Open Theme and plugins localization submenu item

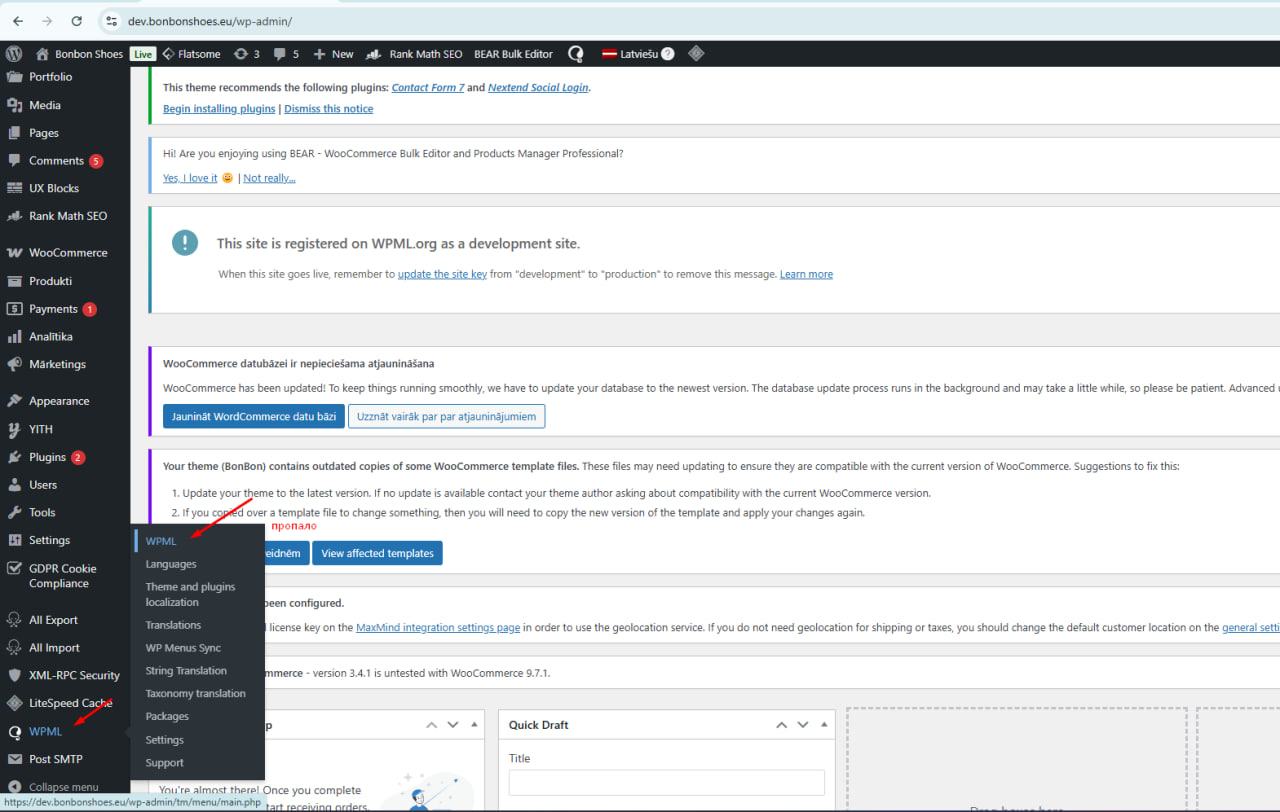pyautogui.click(x=190, y=594)
